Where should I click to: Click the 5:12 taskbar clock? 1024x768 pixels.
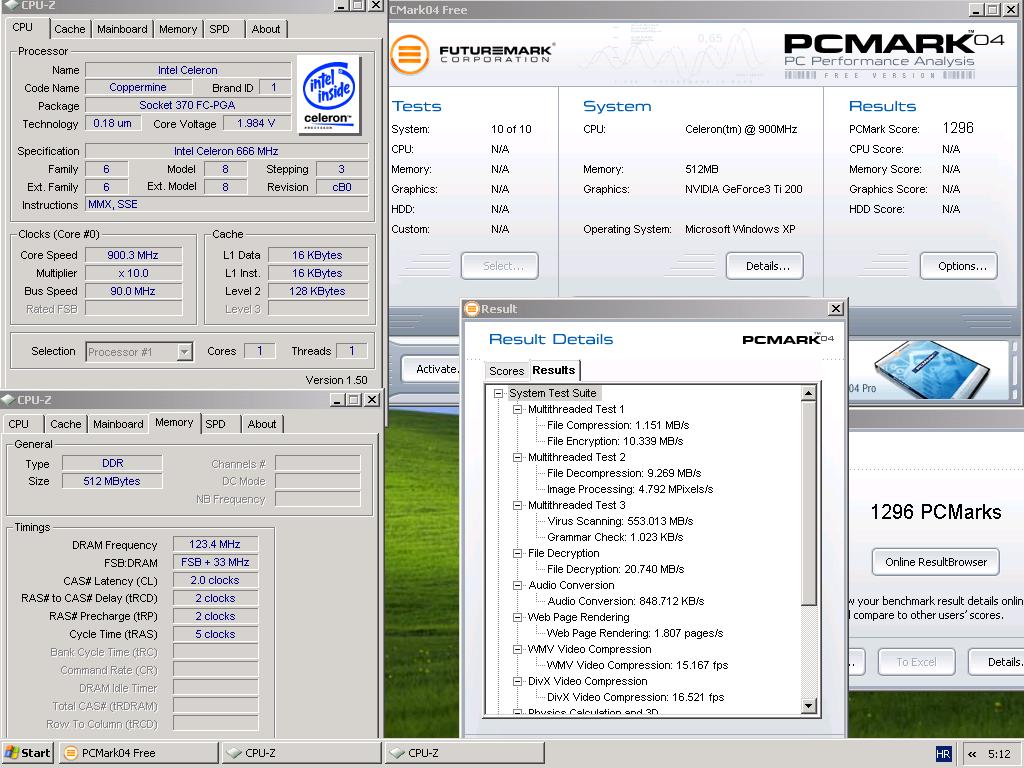[999, 754]
